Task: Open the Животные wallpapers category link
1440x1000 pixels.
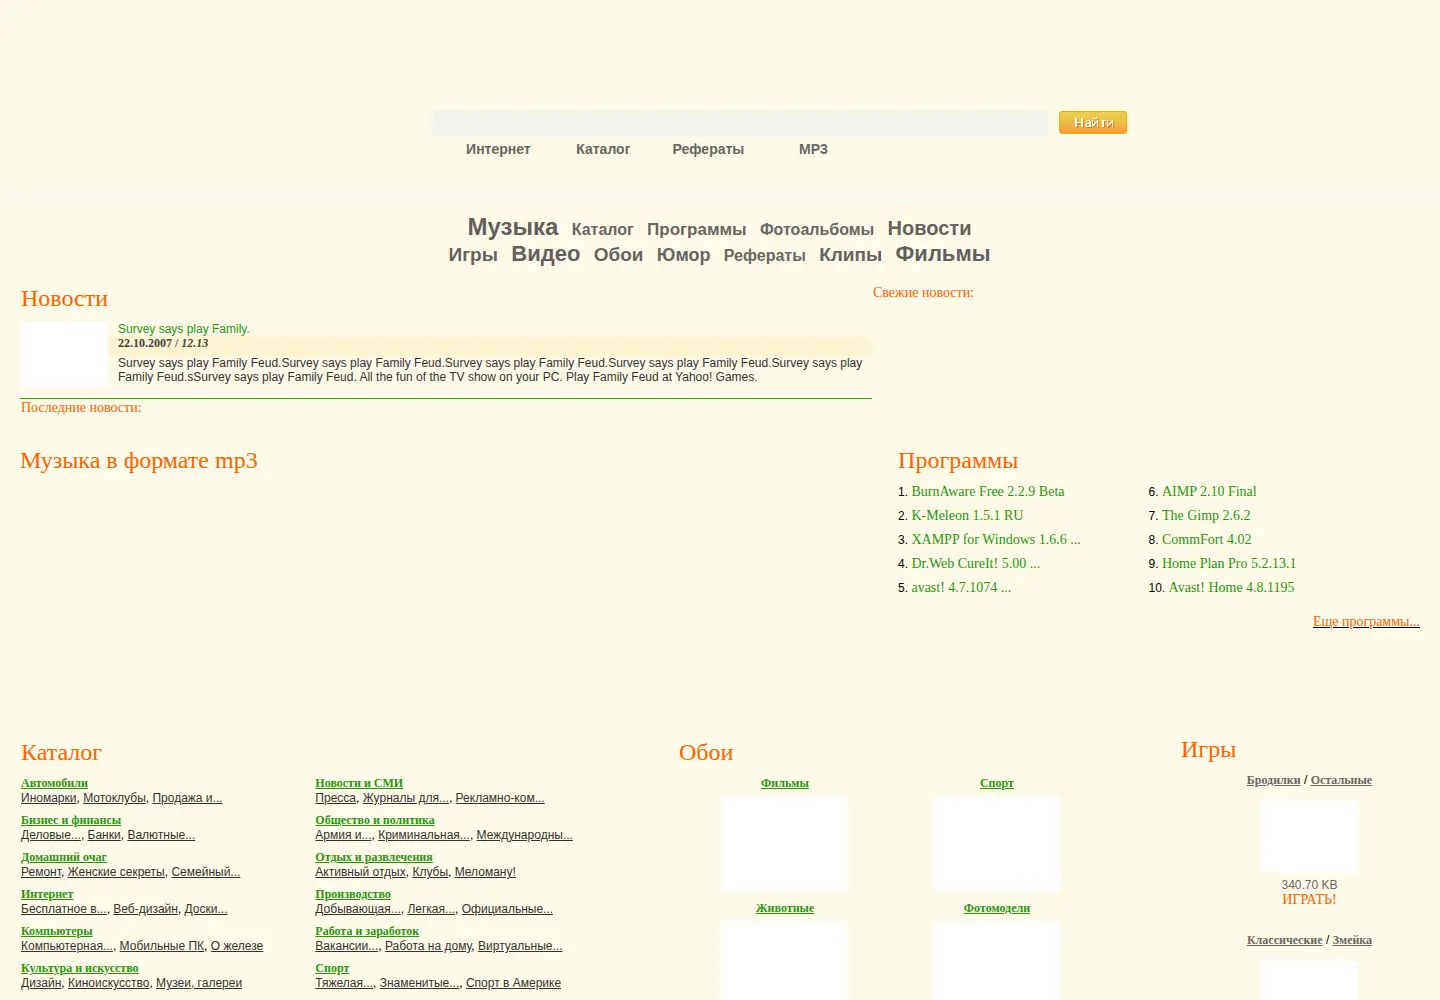Action: point(785,908)
